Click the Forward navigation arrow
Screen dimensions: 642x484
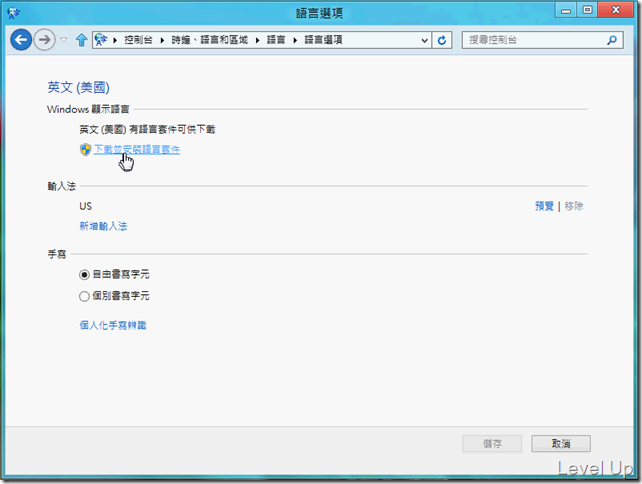coord(44,40)
